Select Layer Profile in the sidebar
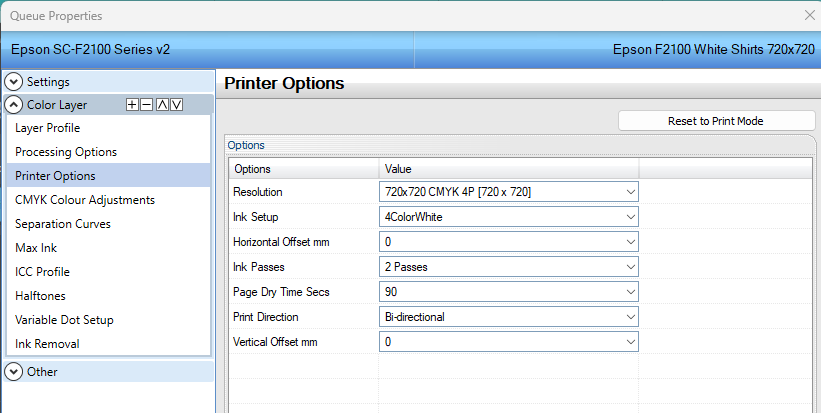 [108, 128]
